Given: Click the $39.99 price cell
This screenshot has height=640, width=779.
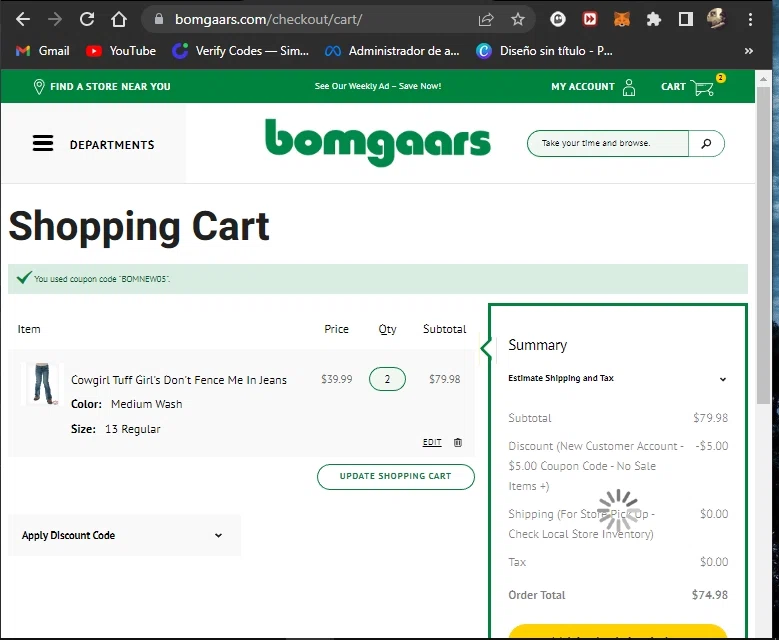Looking at the screenshot, I should click(336, 379).
